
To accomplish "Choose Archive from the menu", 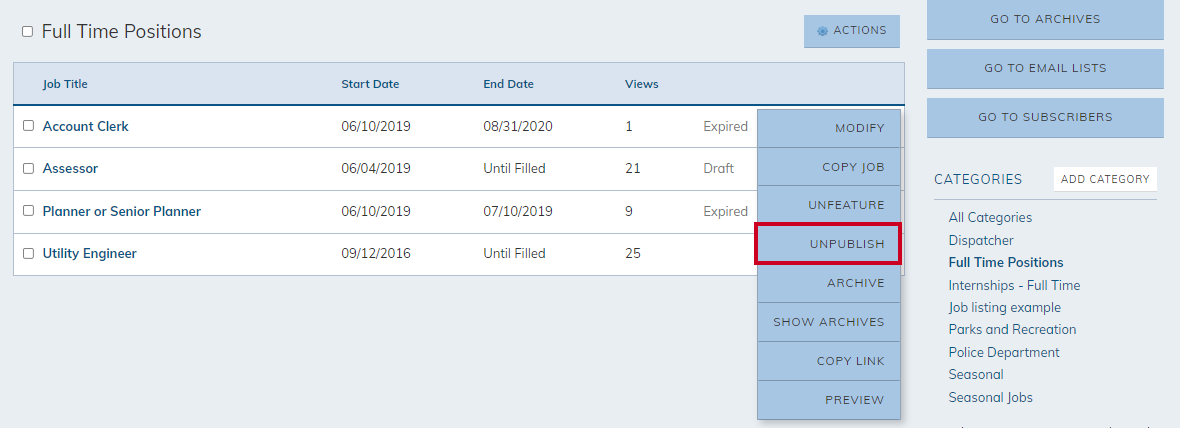I will [x=829, y=284].
